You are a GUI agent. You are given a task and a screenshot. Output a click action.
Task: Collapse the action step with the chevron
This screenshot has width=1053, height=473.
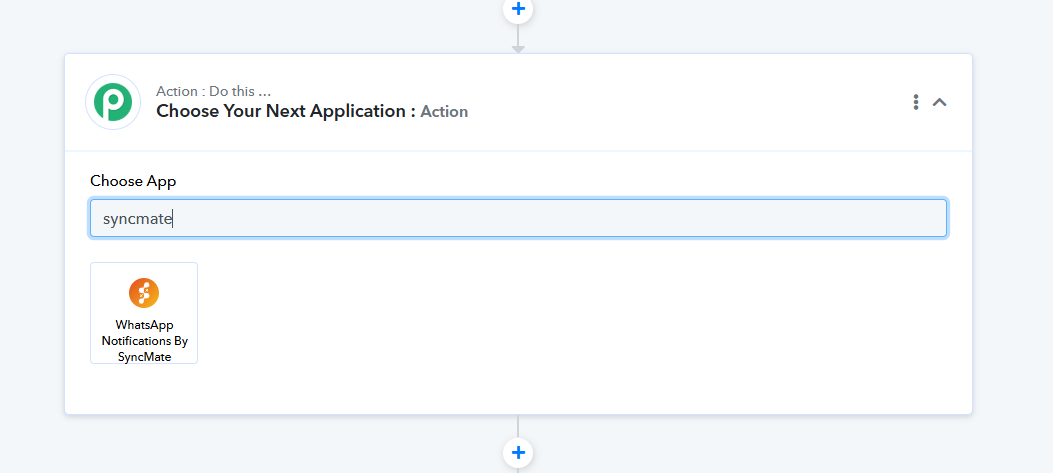point(940,102)
